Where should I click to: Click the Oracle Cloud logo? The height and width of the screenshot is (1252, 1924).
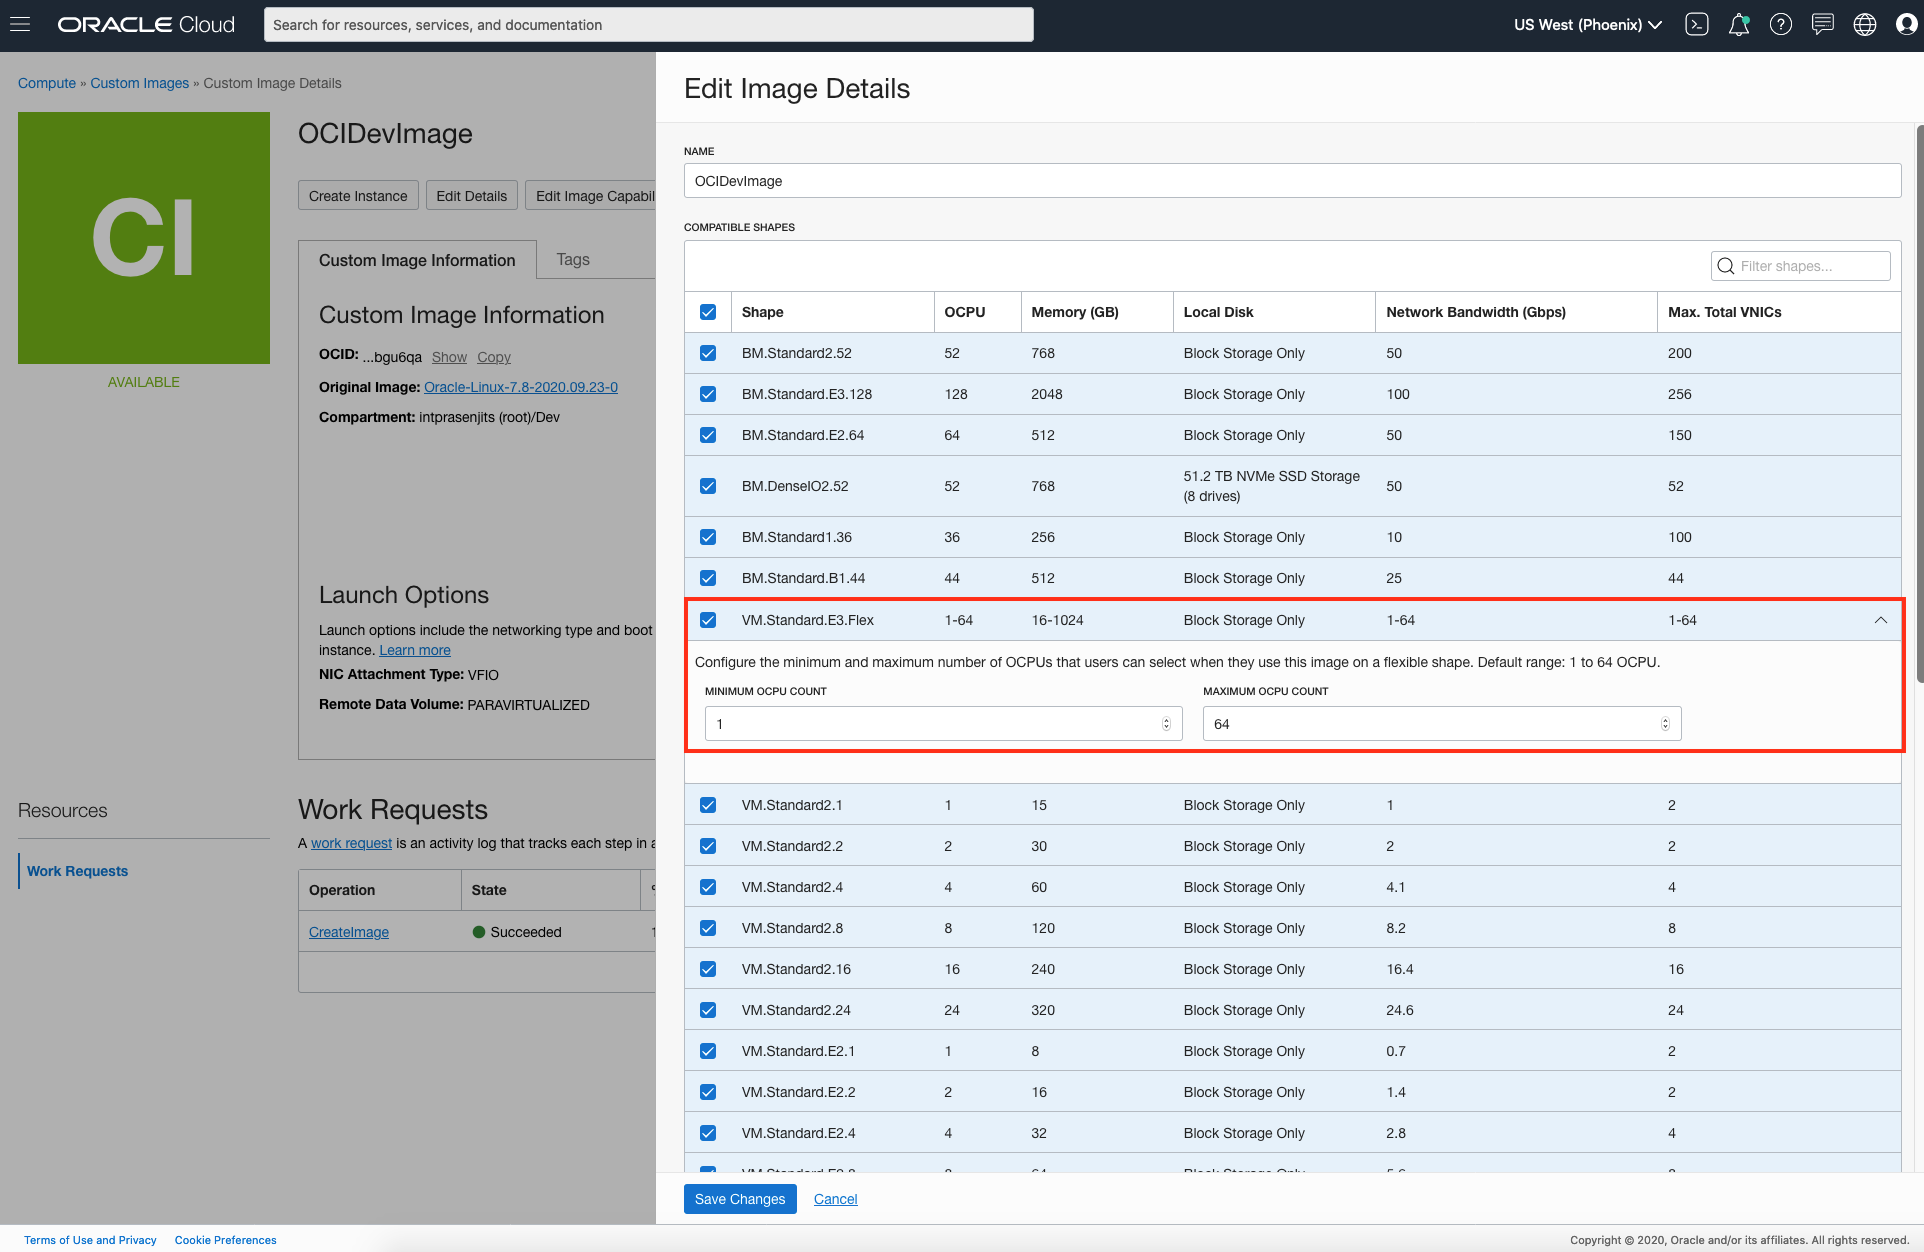click(x=146, y=24)
